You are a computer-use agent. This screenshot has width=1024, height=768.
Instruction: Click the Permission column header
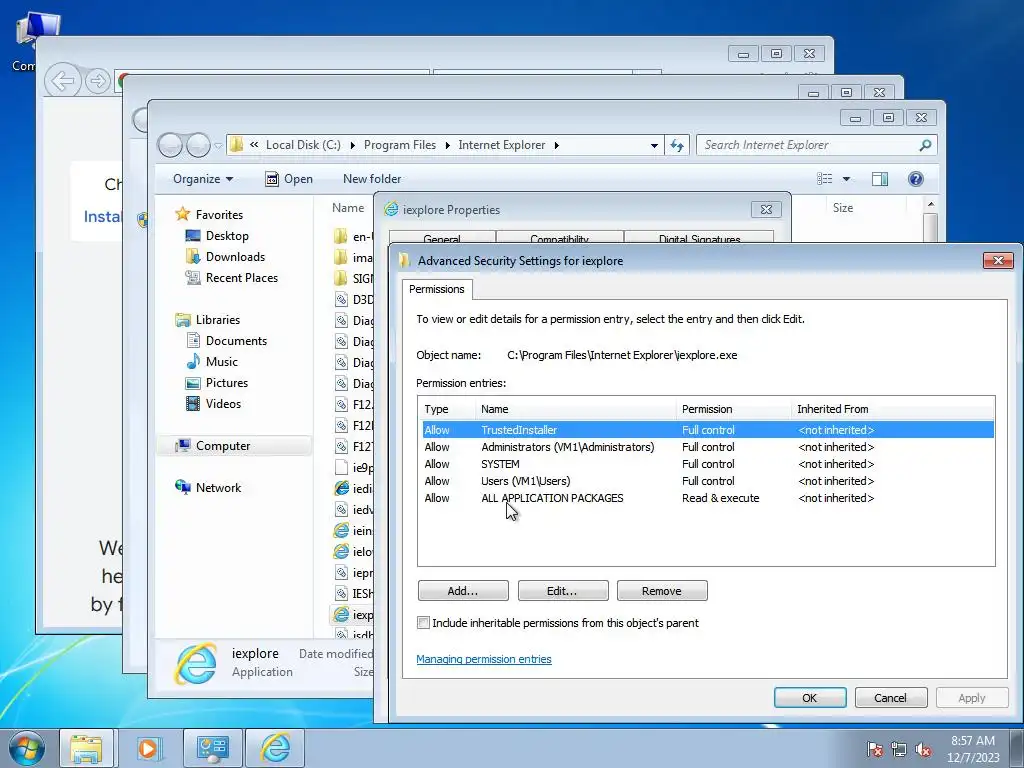click(733, 409)
